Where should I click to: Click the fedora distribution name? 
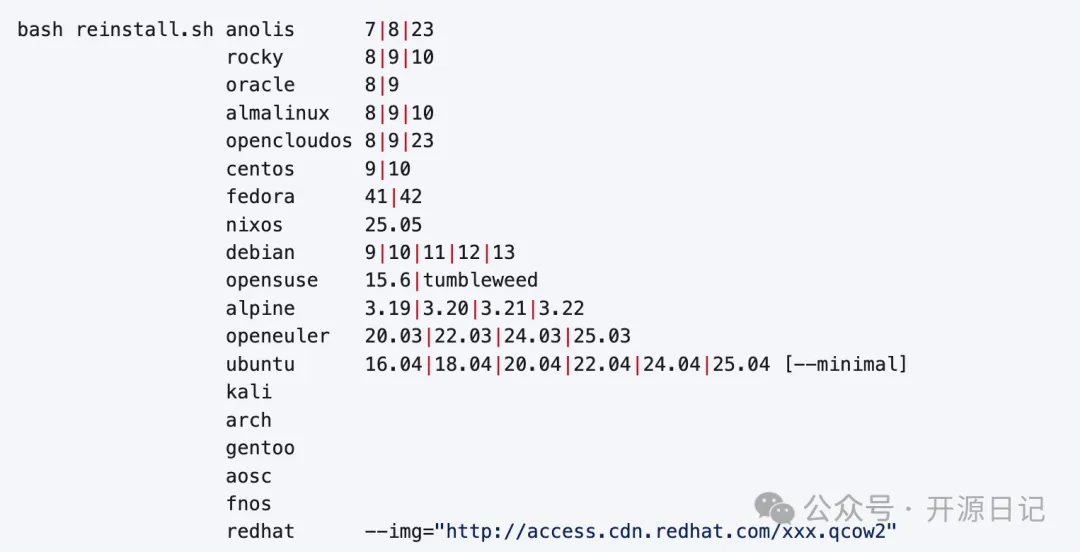pos(260,197)
